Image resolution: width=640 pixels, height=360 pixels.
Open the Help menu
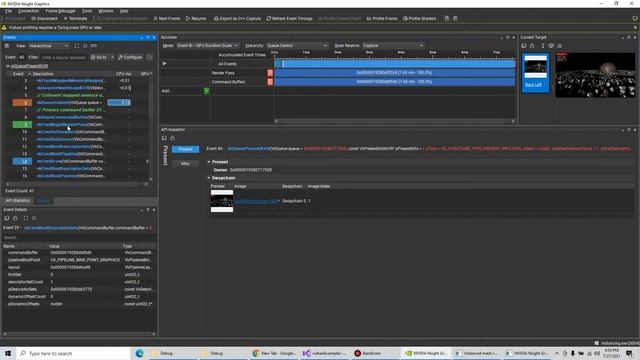(x=124, y=11)
